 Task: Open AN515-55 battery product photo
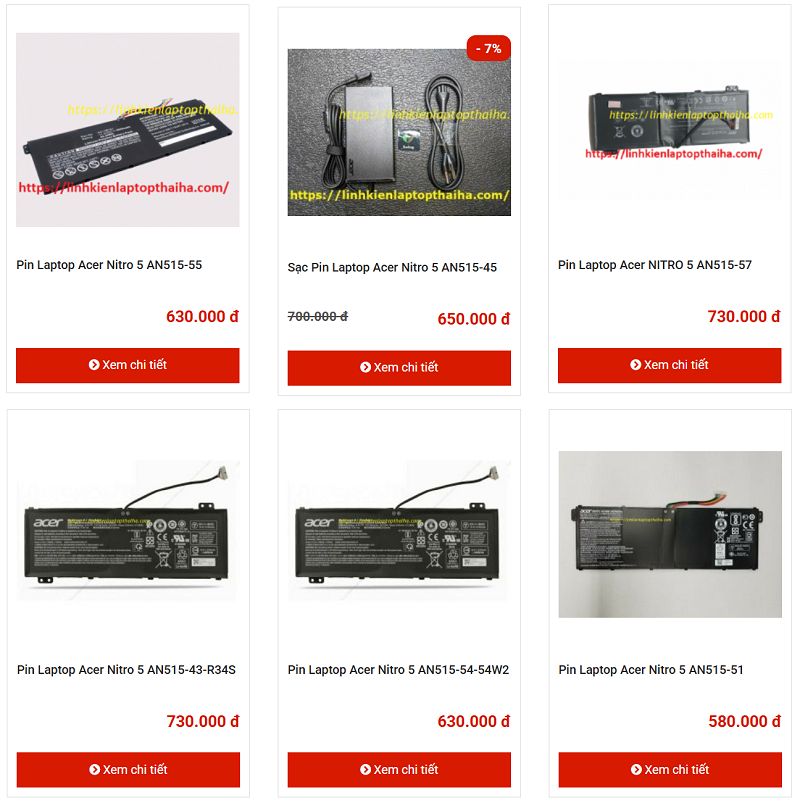(128, 130)
